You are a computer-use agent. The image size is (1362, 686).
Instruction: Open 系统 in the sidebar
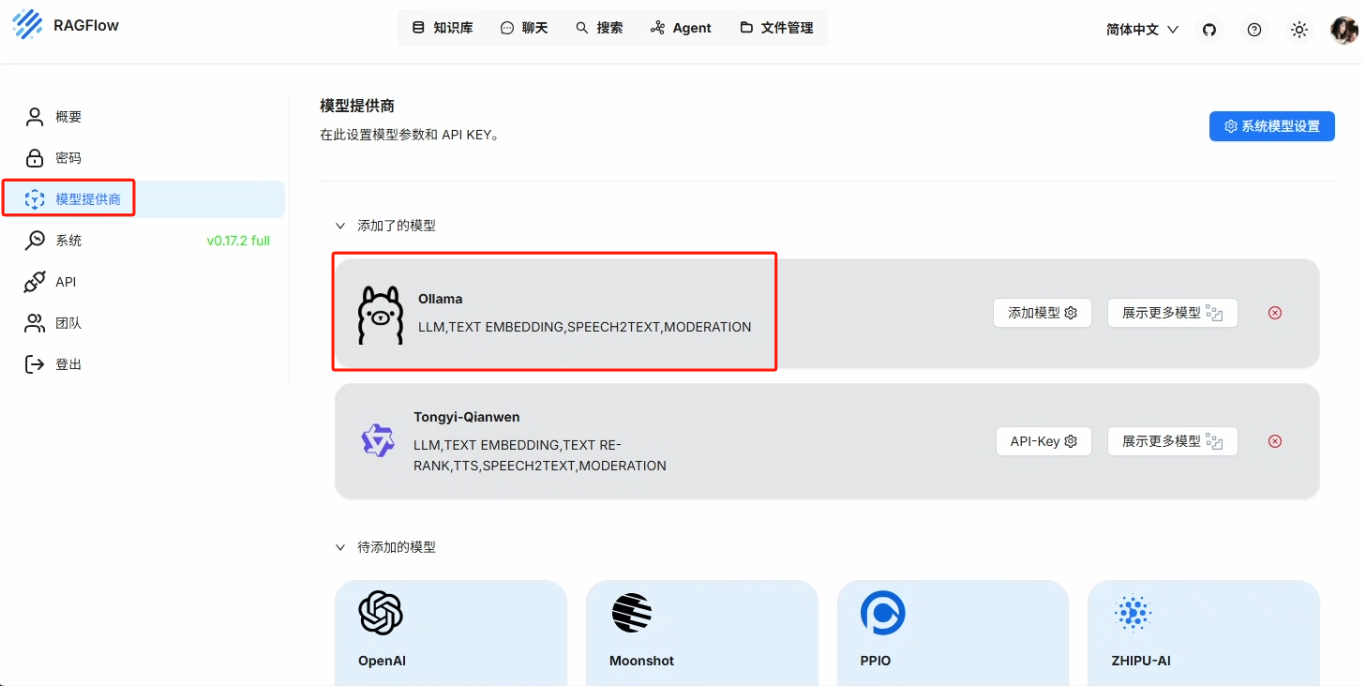(143, 240)
